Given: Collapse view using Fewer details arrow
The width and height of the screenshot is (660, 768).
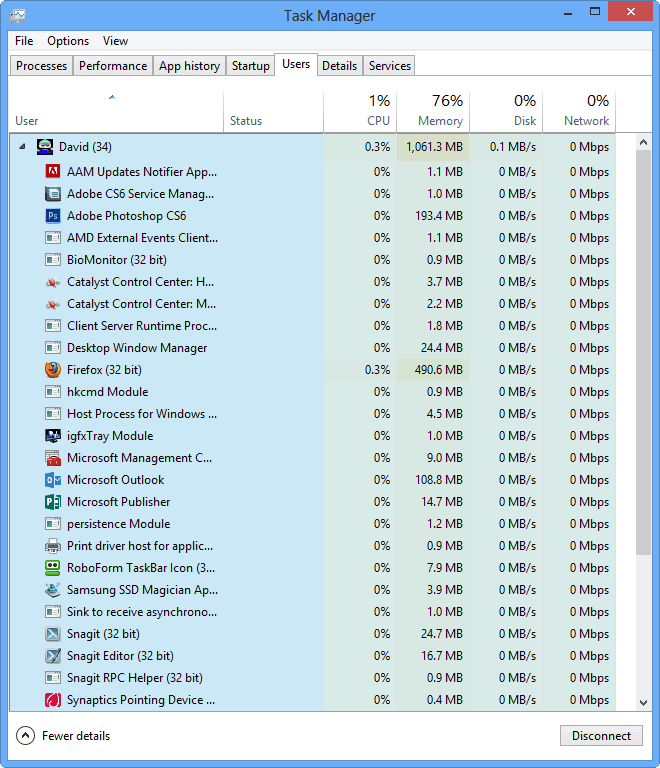Looking at the screenshot, I should click(25, 736).
